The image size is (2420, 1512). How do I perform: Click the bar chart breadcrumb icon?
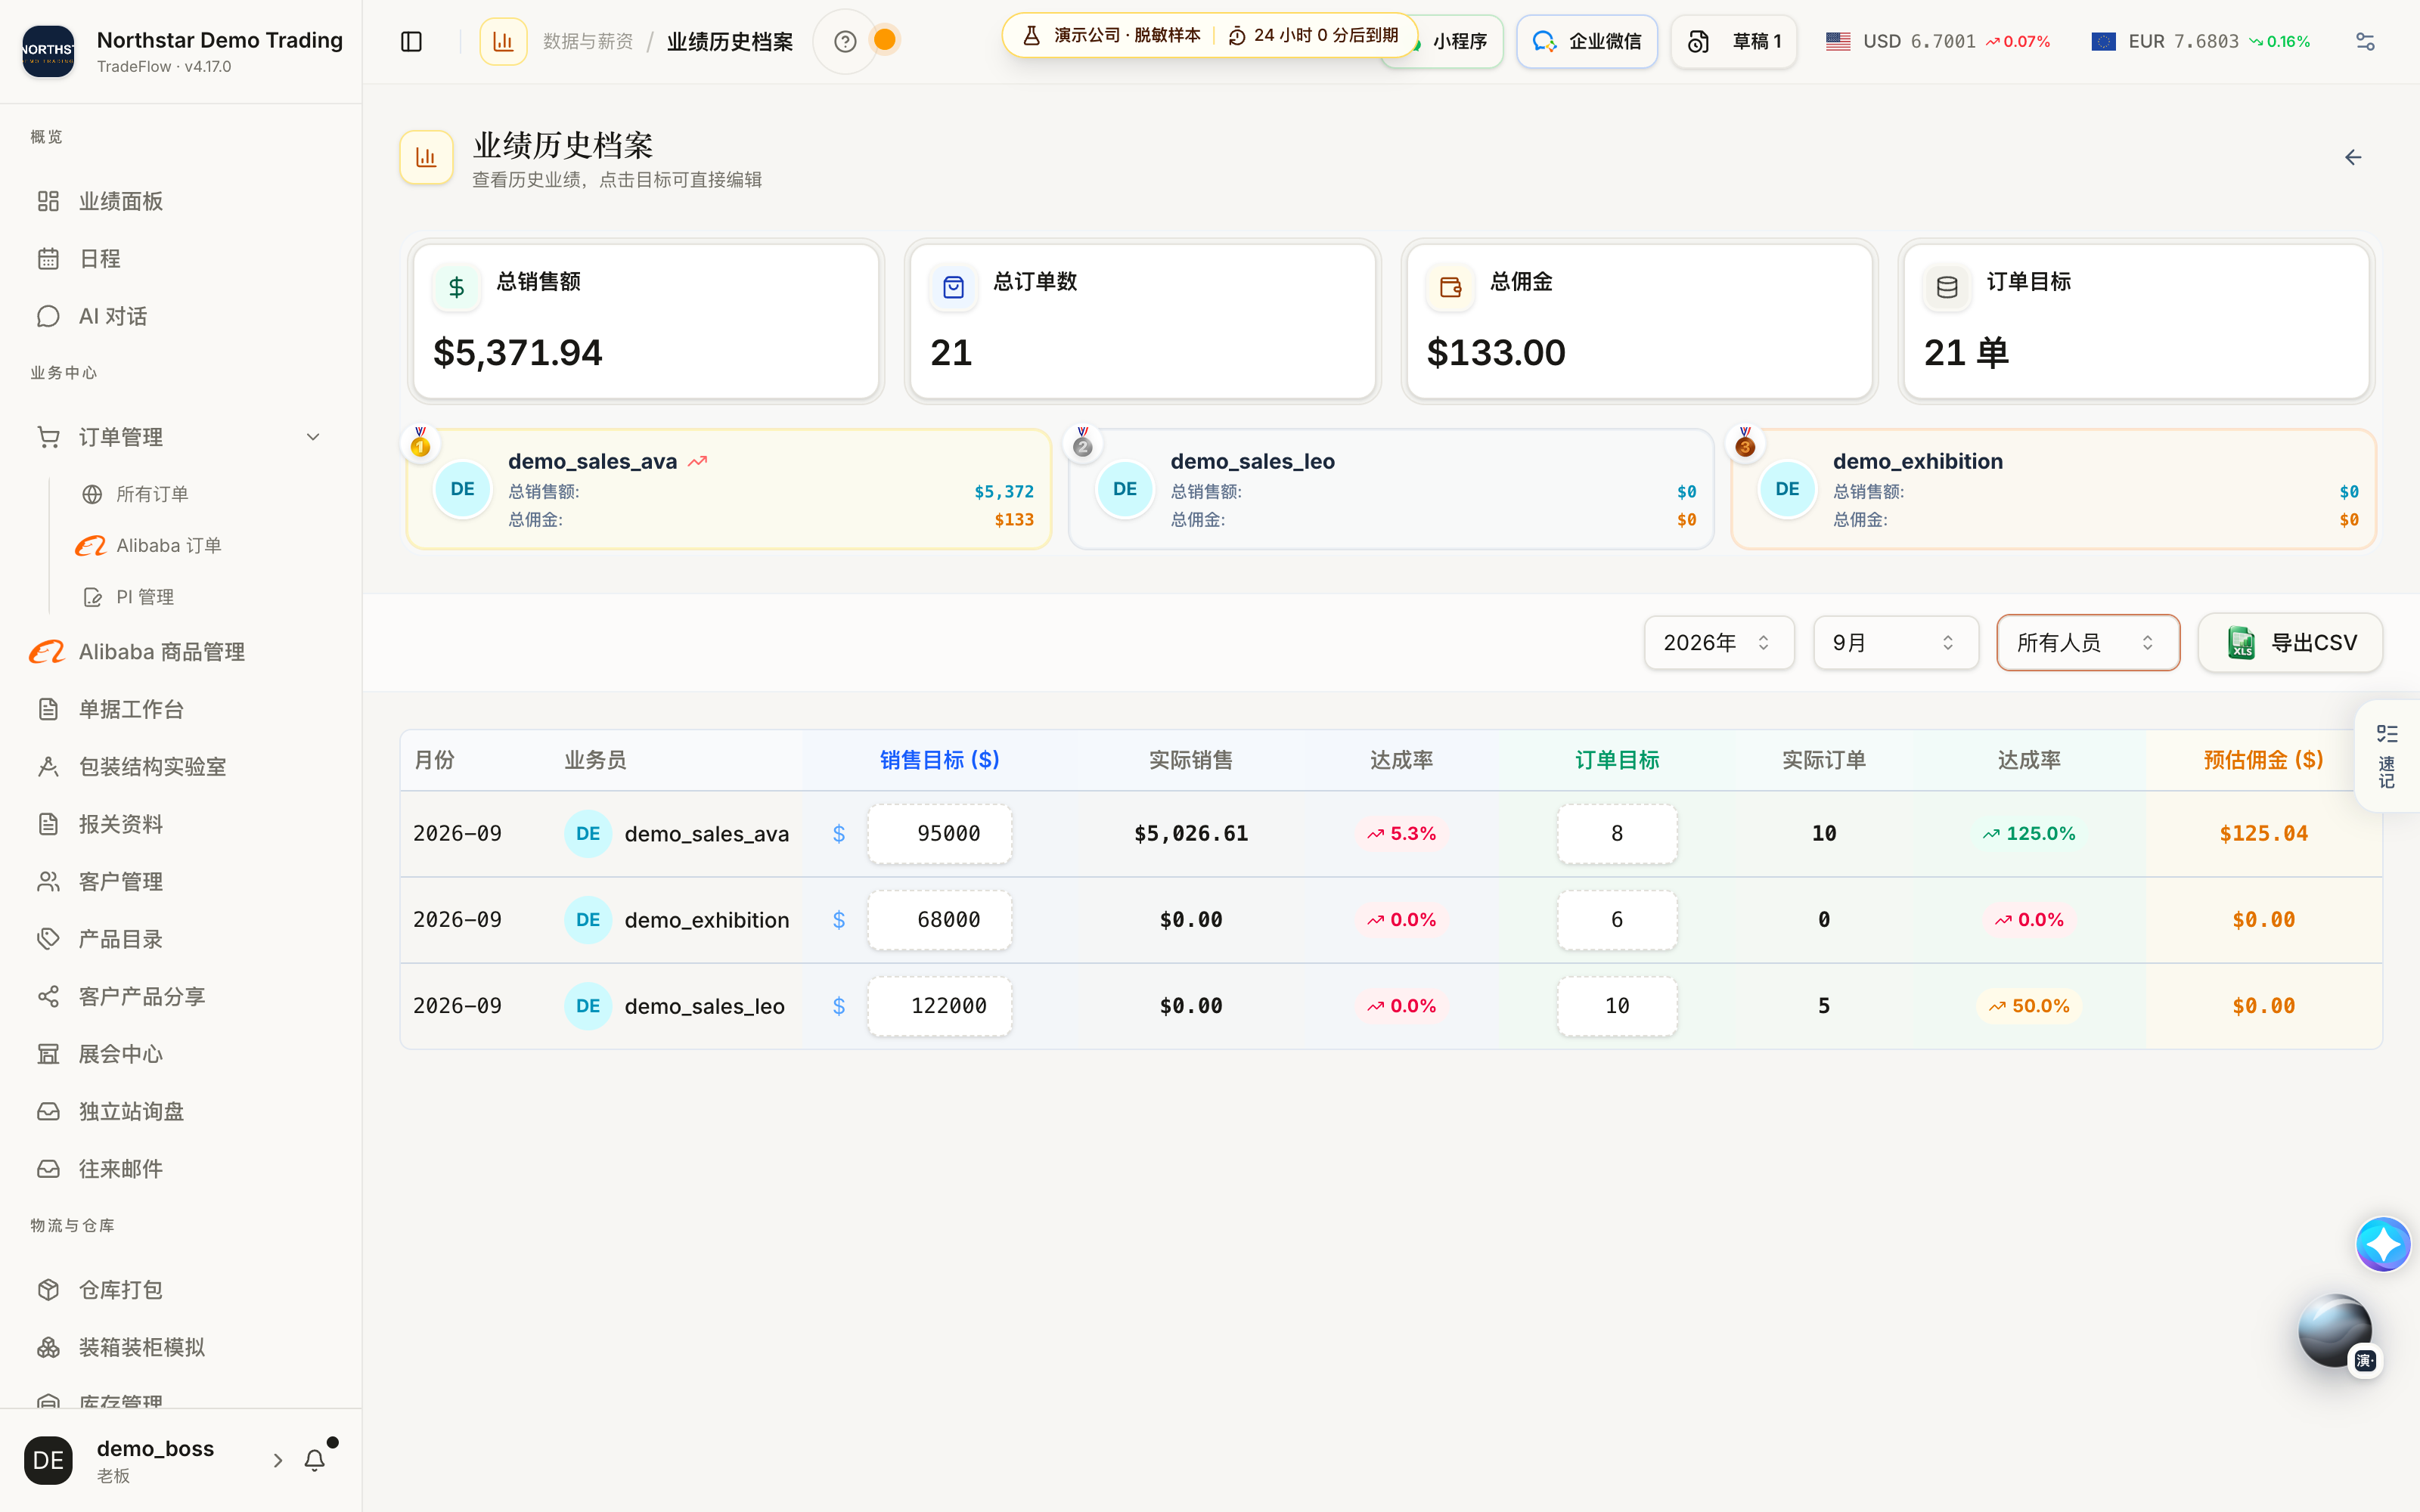click(503, 41)
